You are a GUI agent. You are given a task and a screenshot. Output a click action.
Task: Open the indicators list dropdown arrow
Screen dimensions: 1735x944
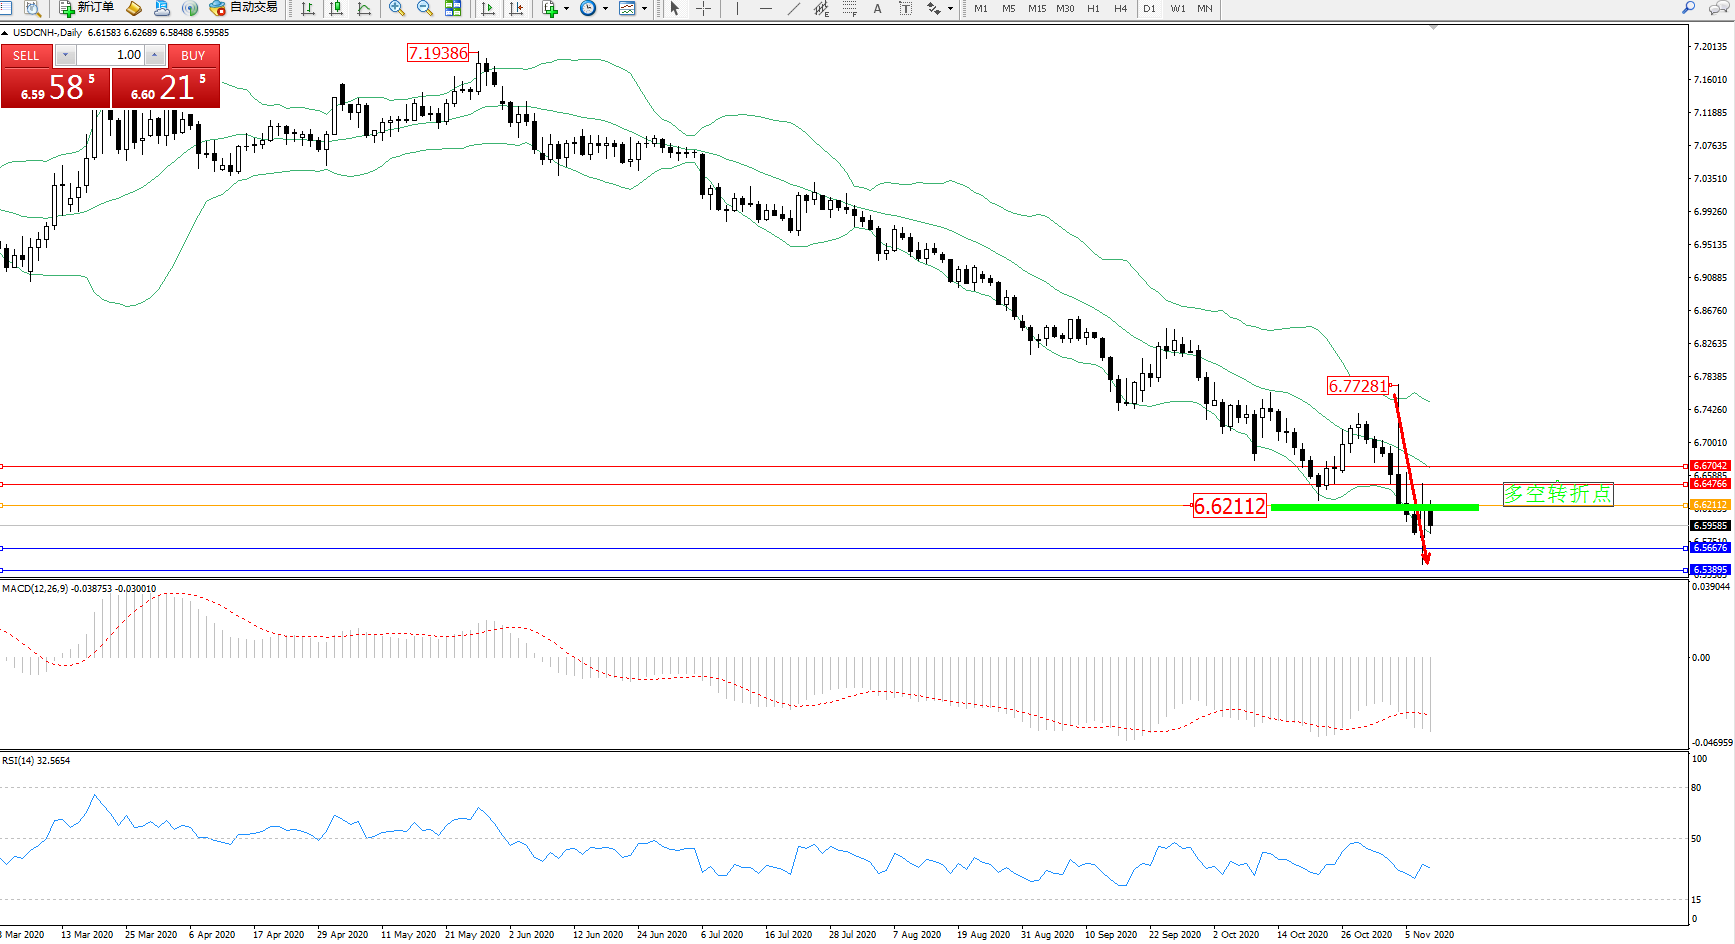click(567, 9)
